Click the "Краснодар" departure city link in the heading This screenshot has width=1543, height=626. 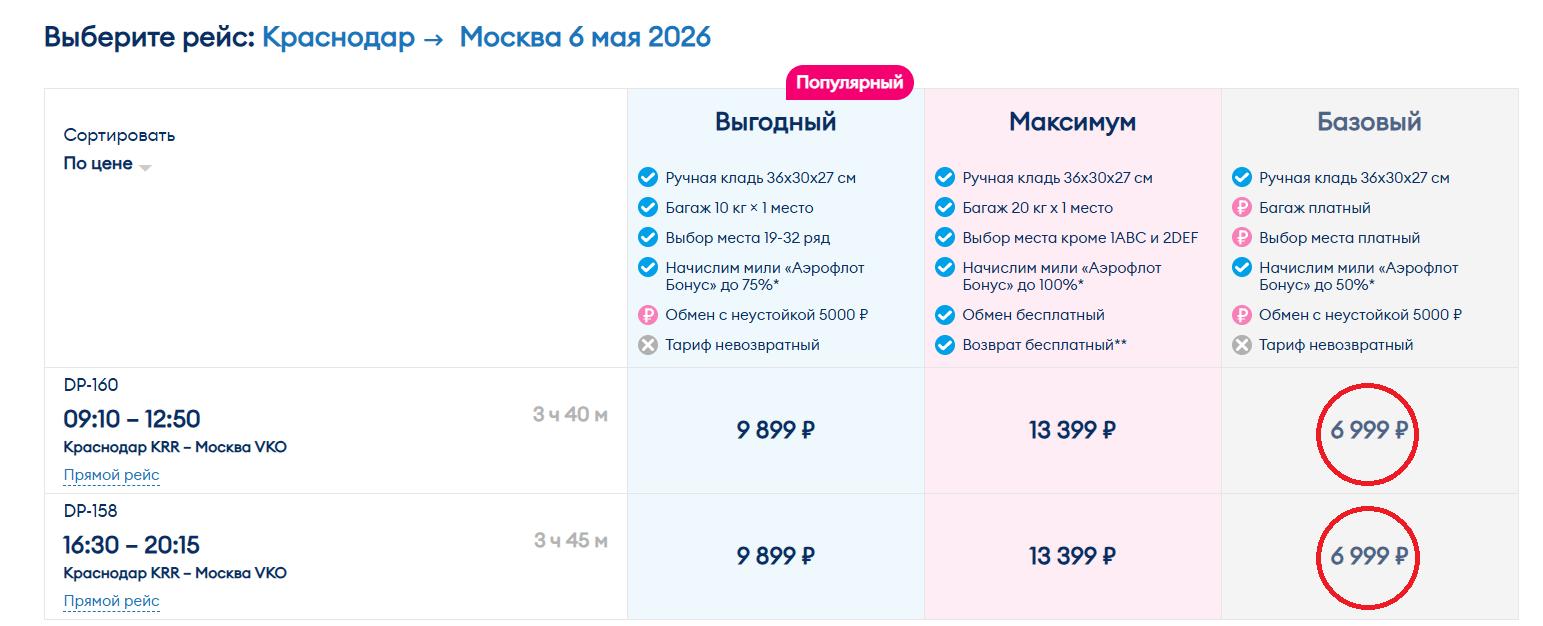pyautogui.click(x=338, y=37)
